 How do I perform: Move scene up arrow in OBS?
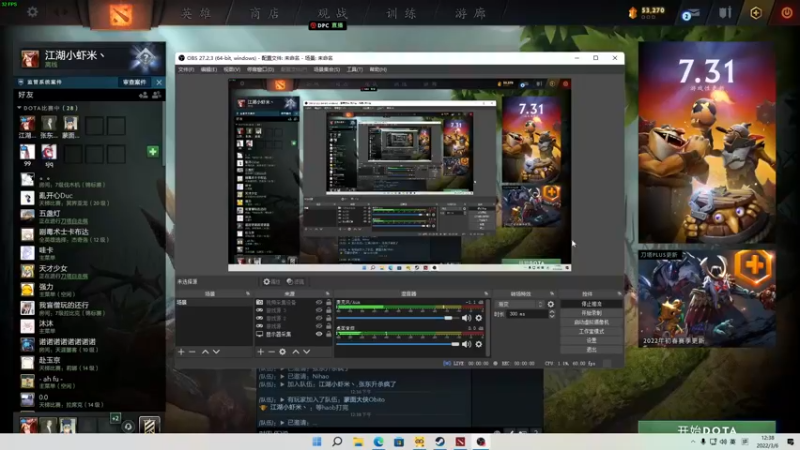click(x=205, y=352)
